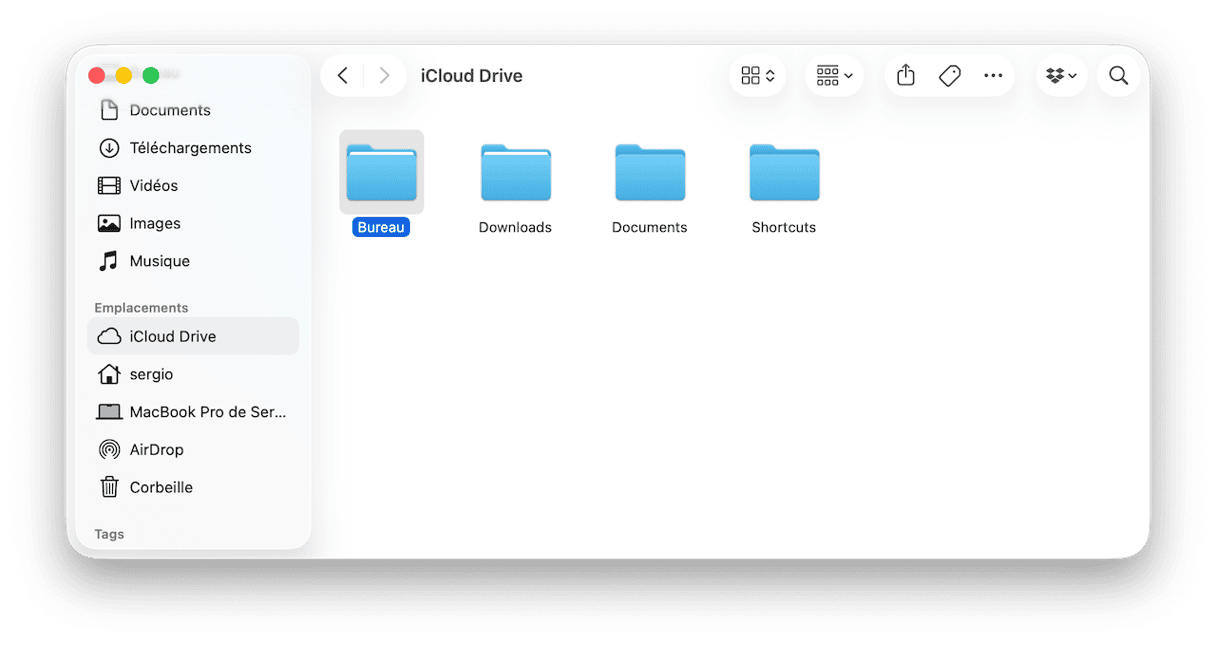The height and width of the screenshot is (646, 1216).
Task: Open Téléchargements in the sidebar
Action: 193,148
